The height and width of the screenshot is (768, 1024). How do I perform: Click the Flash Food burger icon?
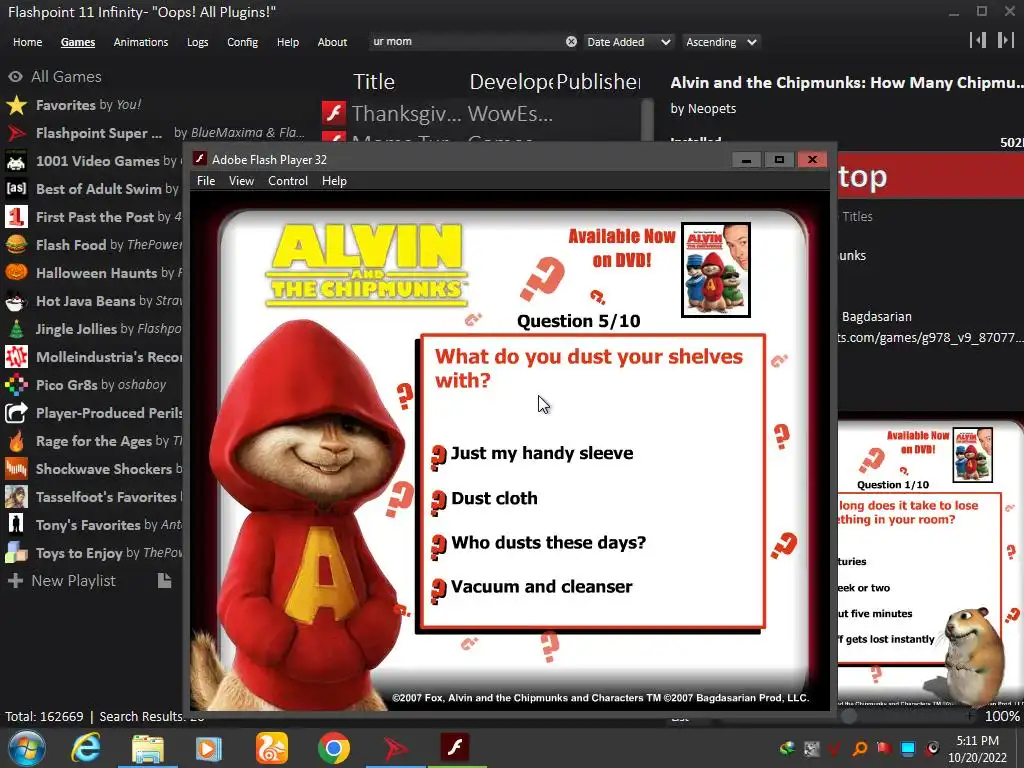16,245
